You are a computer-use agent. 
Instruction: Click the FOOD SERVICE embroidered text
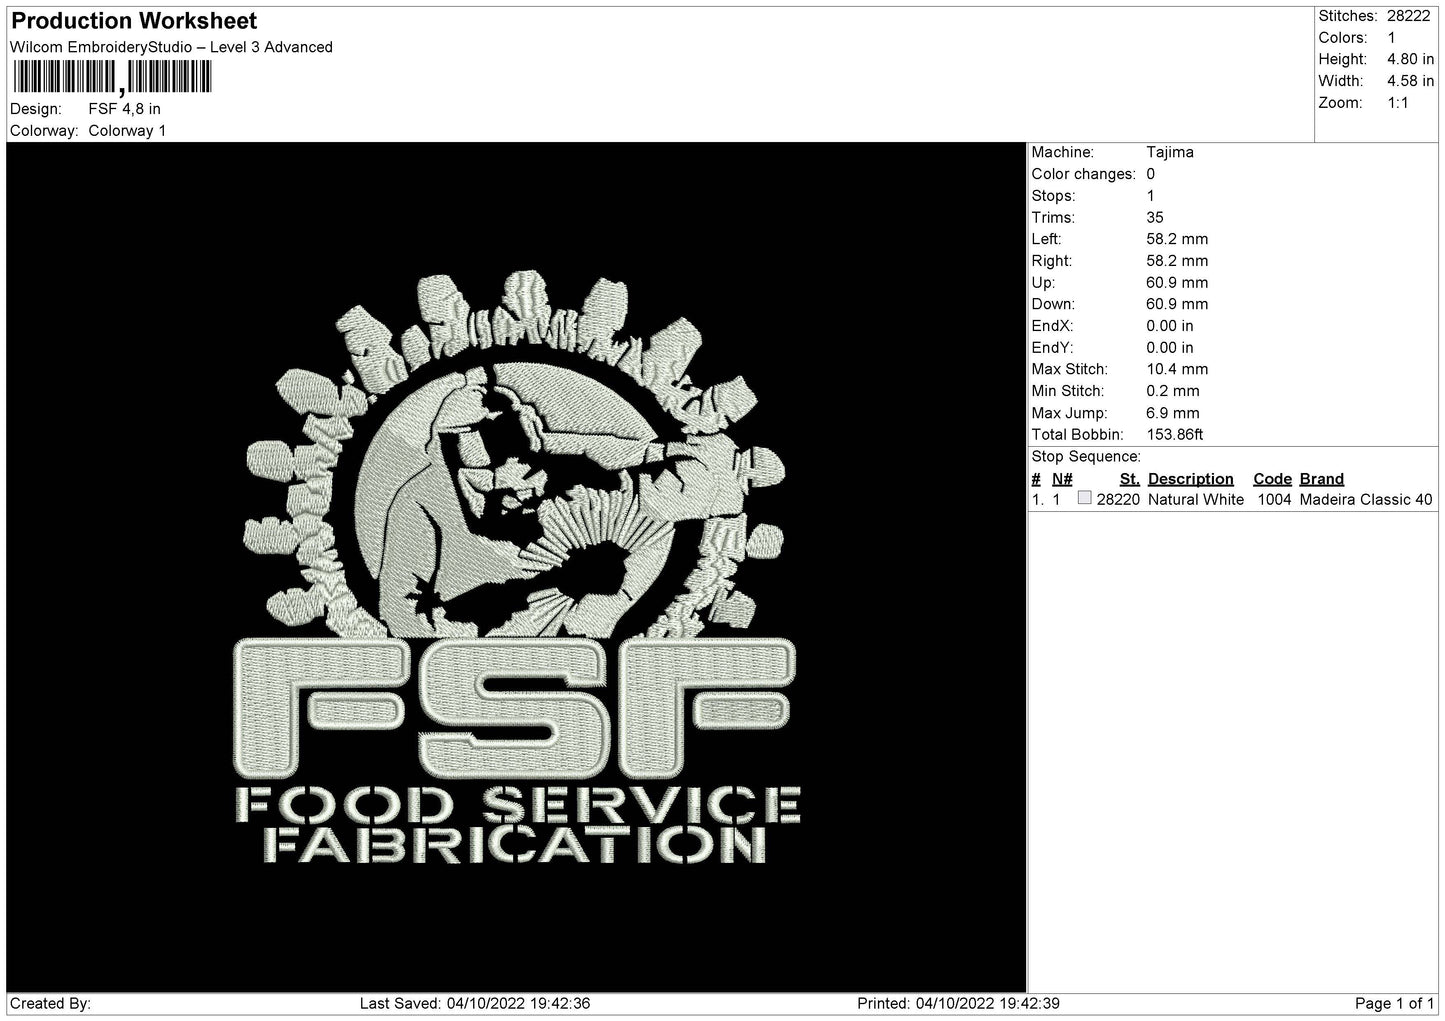(516, 803)
